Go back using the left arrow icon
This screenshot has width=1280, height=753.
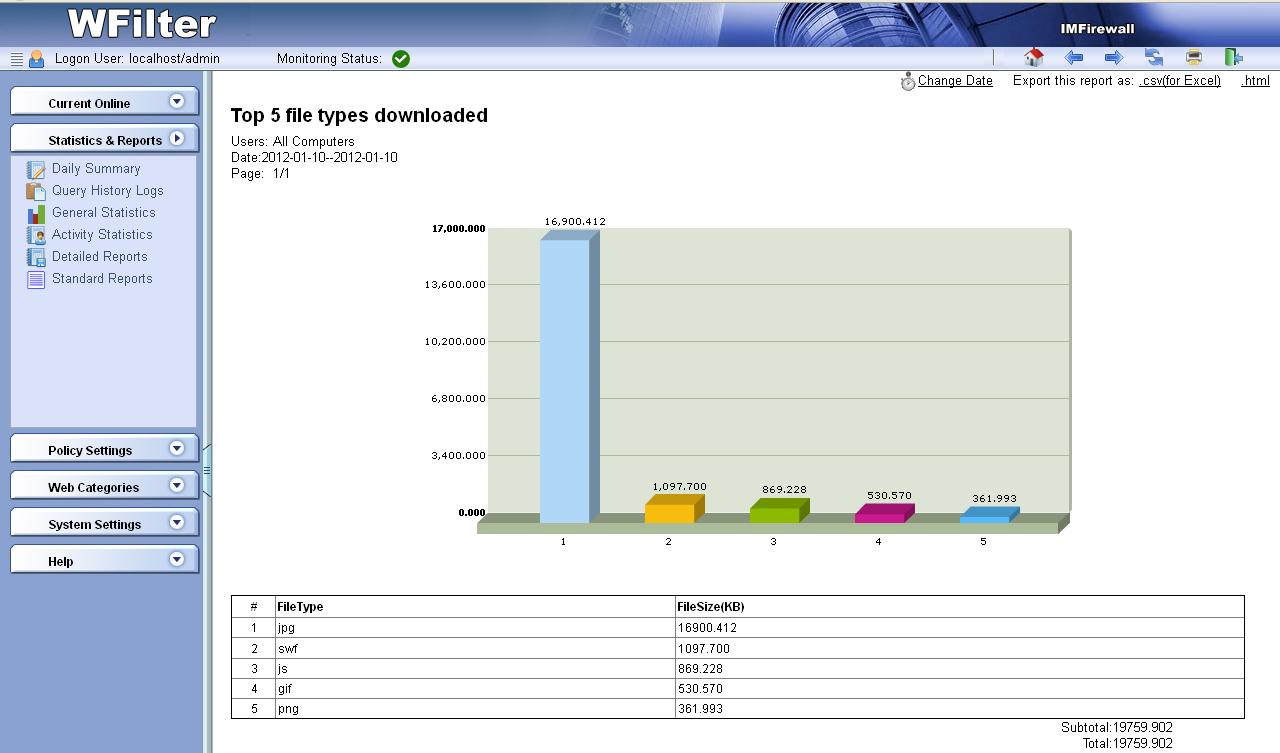click(1074, 58)
